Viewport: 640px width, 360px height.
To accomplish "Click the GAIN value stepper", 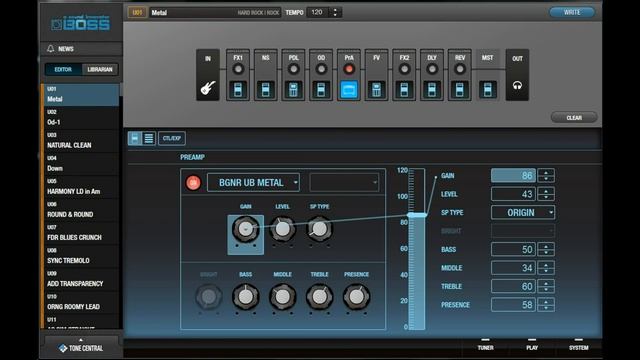I will [x=546, y=176].
